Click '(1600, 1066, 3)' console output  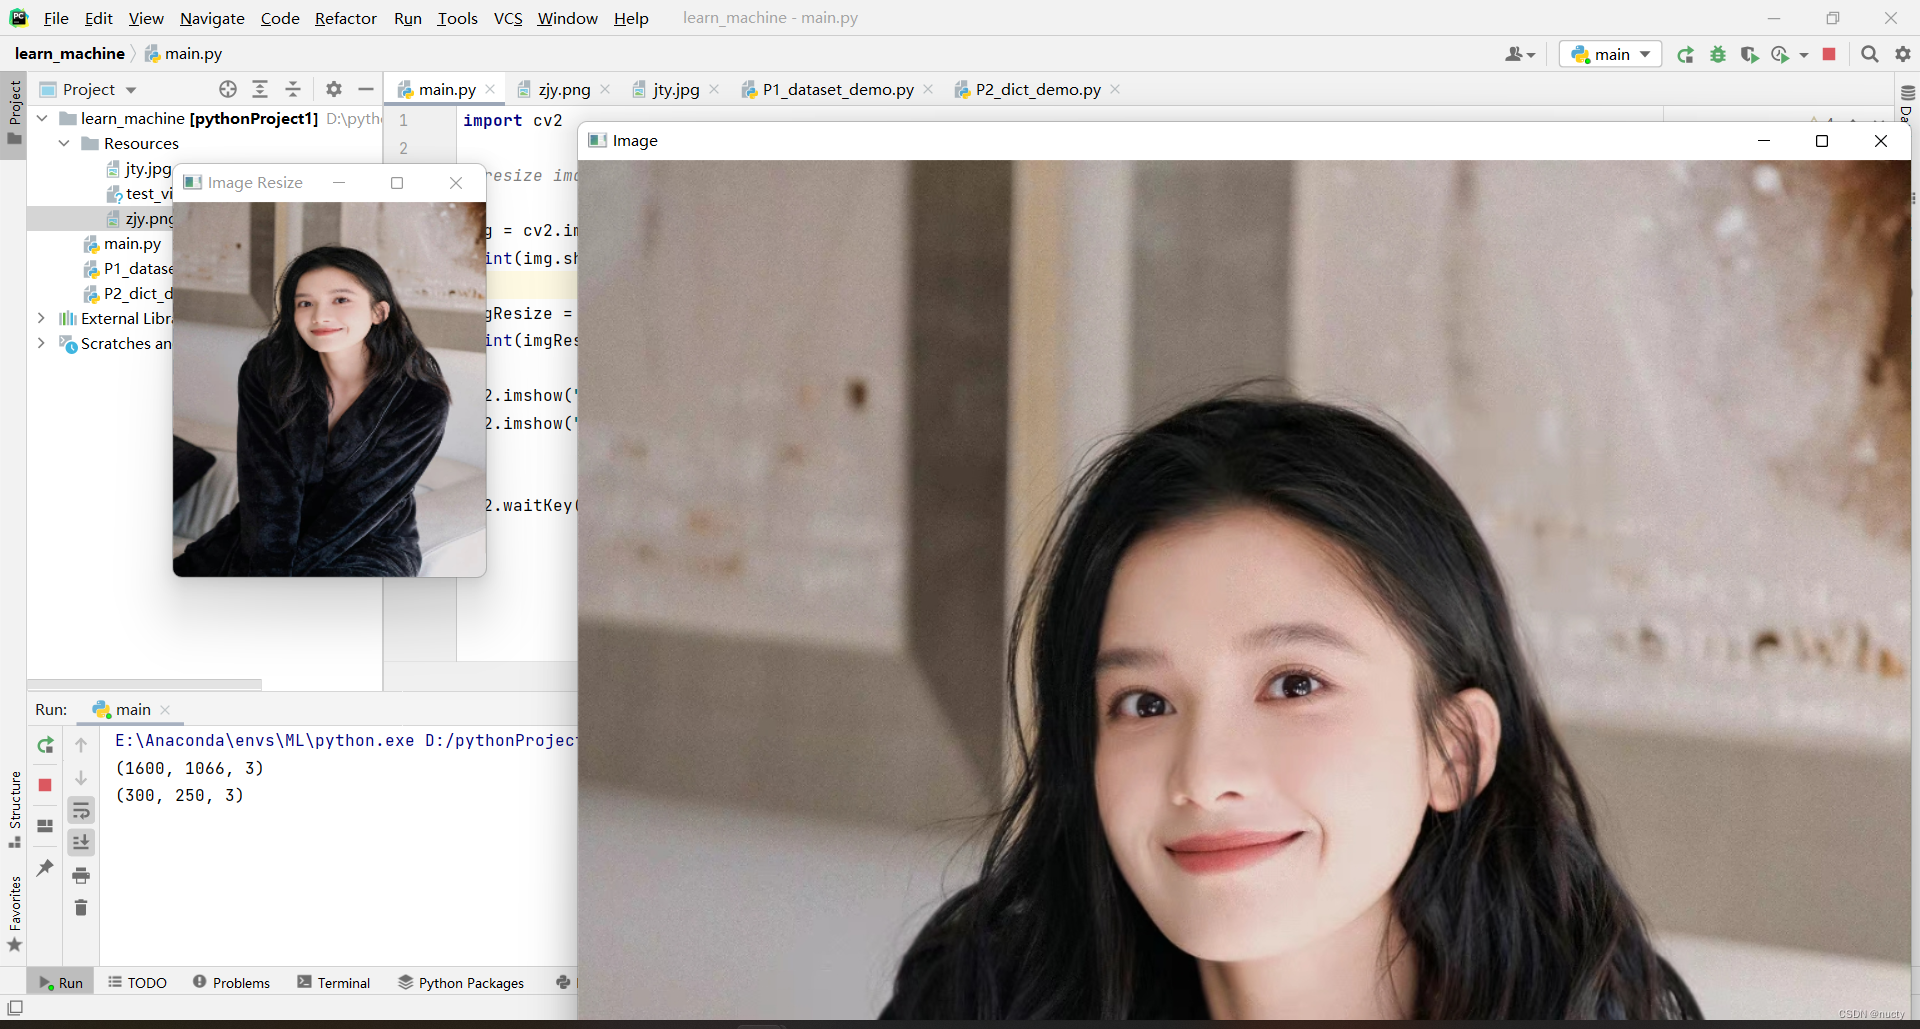click(190, 768)
